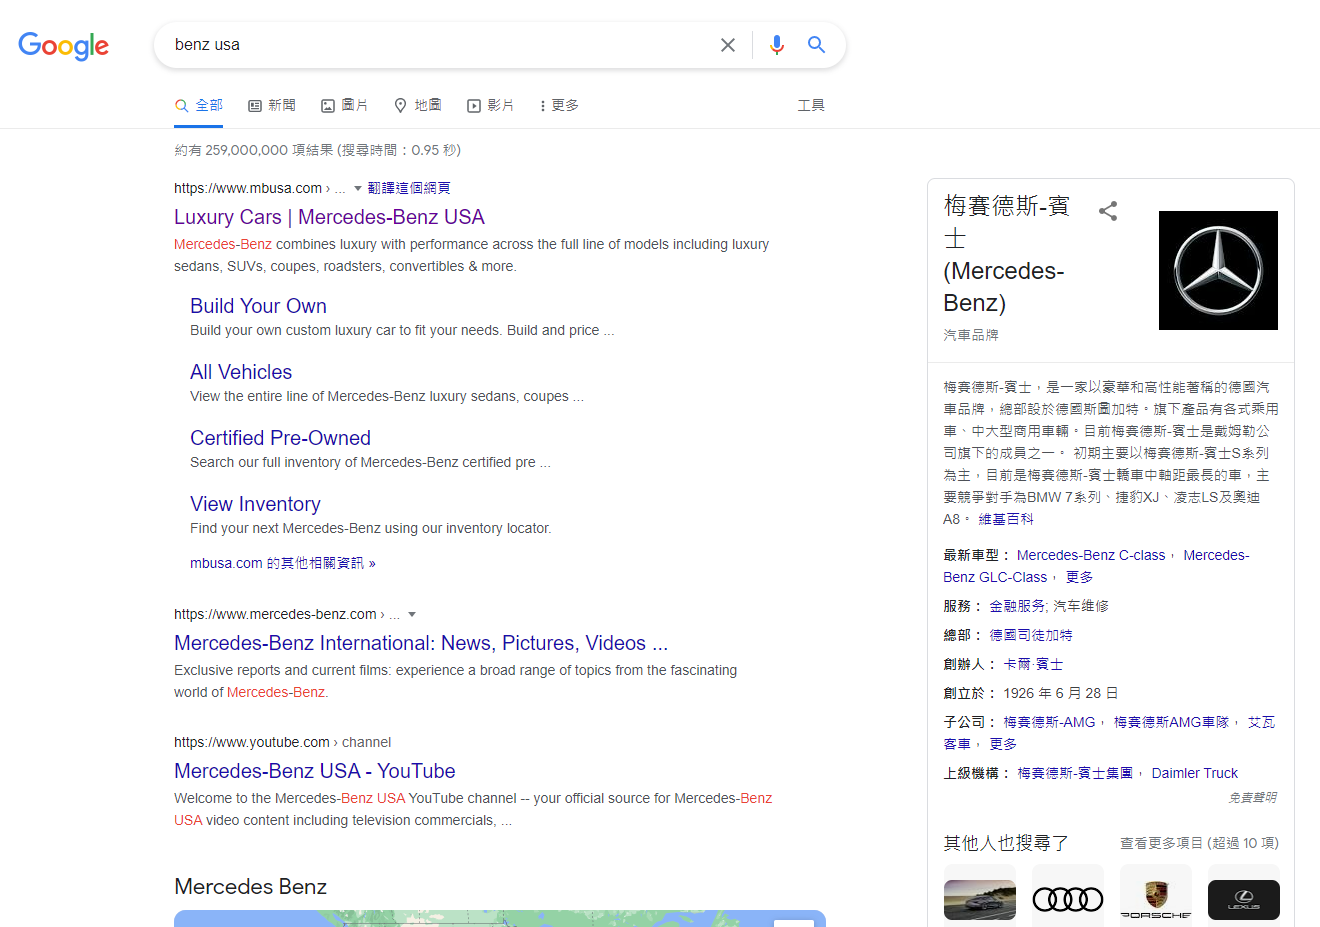Share the Mercedes-Benz knowledge panel
The width and height of the screenshot is (1320, 927).
point(1108,211)
